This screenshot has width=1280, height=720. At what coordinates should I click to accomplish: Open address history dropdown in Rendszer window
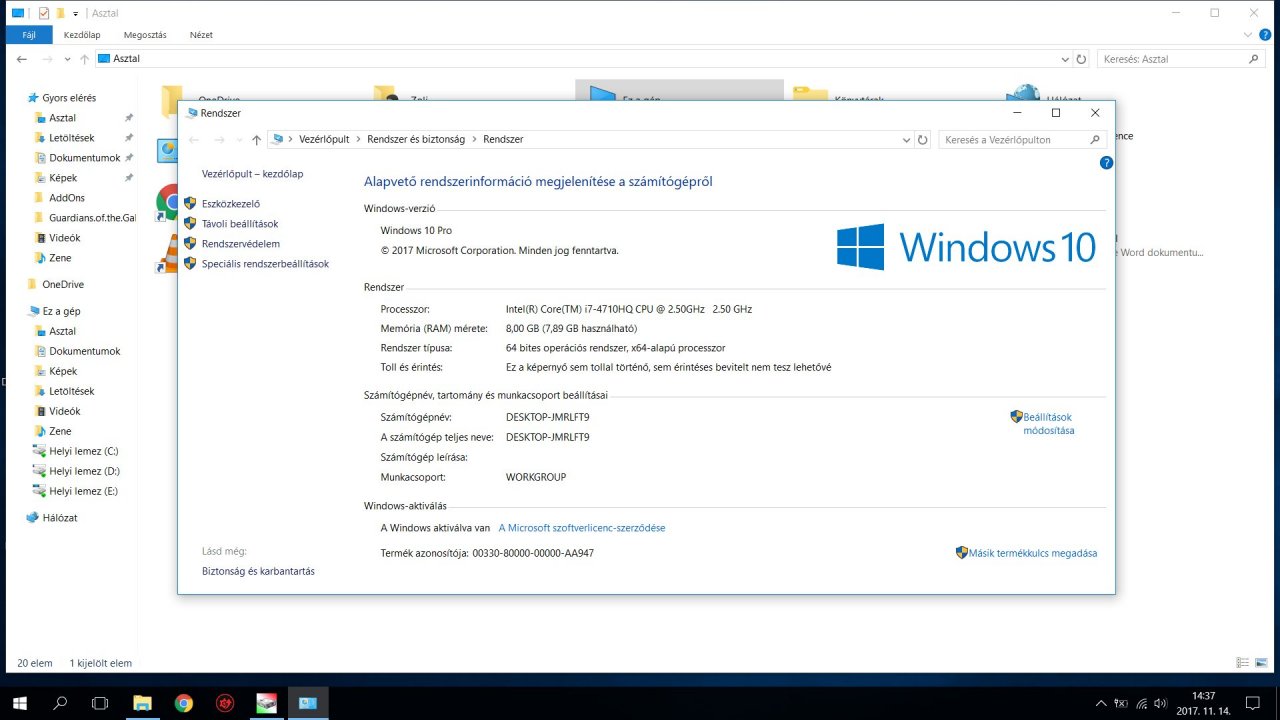click(907, 140)
